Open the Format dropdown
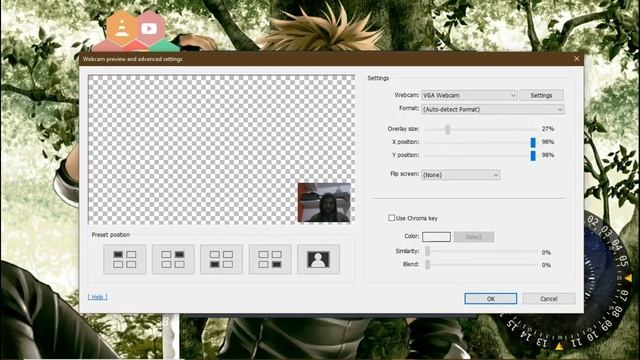The width and height of the screenshot is (640, 360). [493, 109]
